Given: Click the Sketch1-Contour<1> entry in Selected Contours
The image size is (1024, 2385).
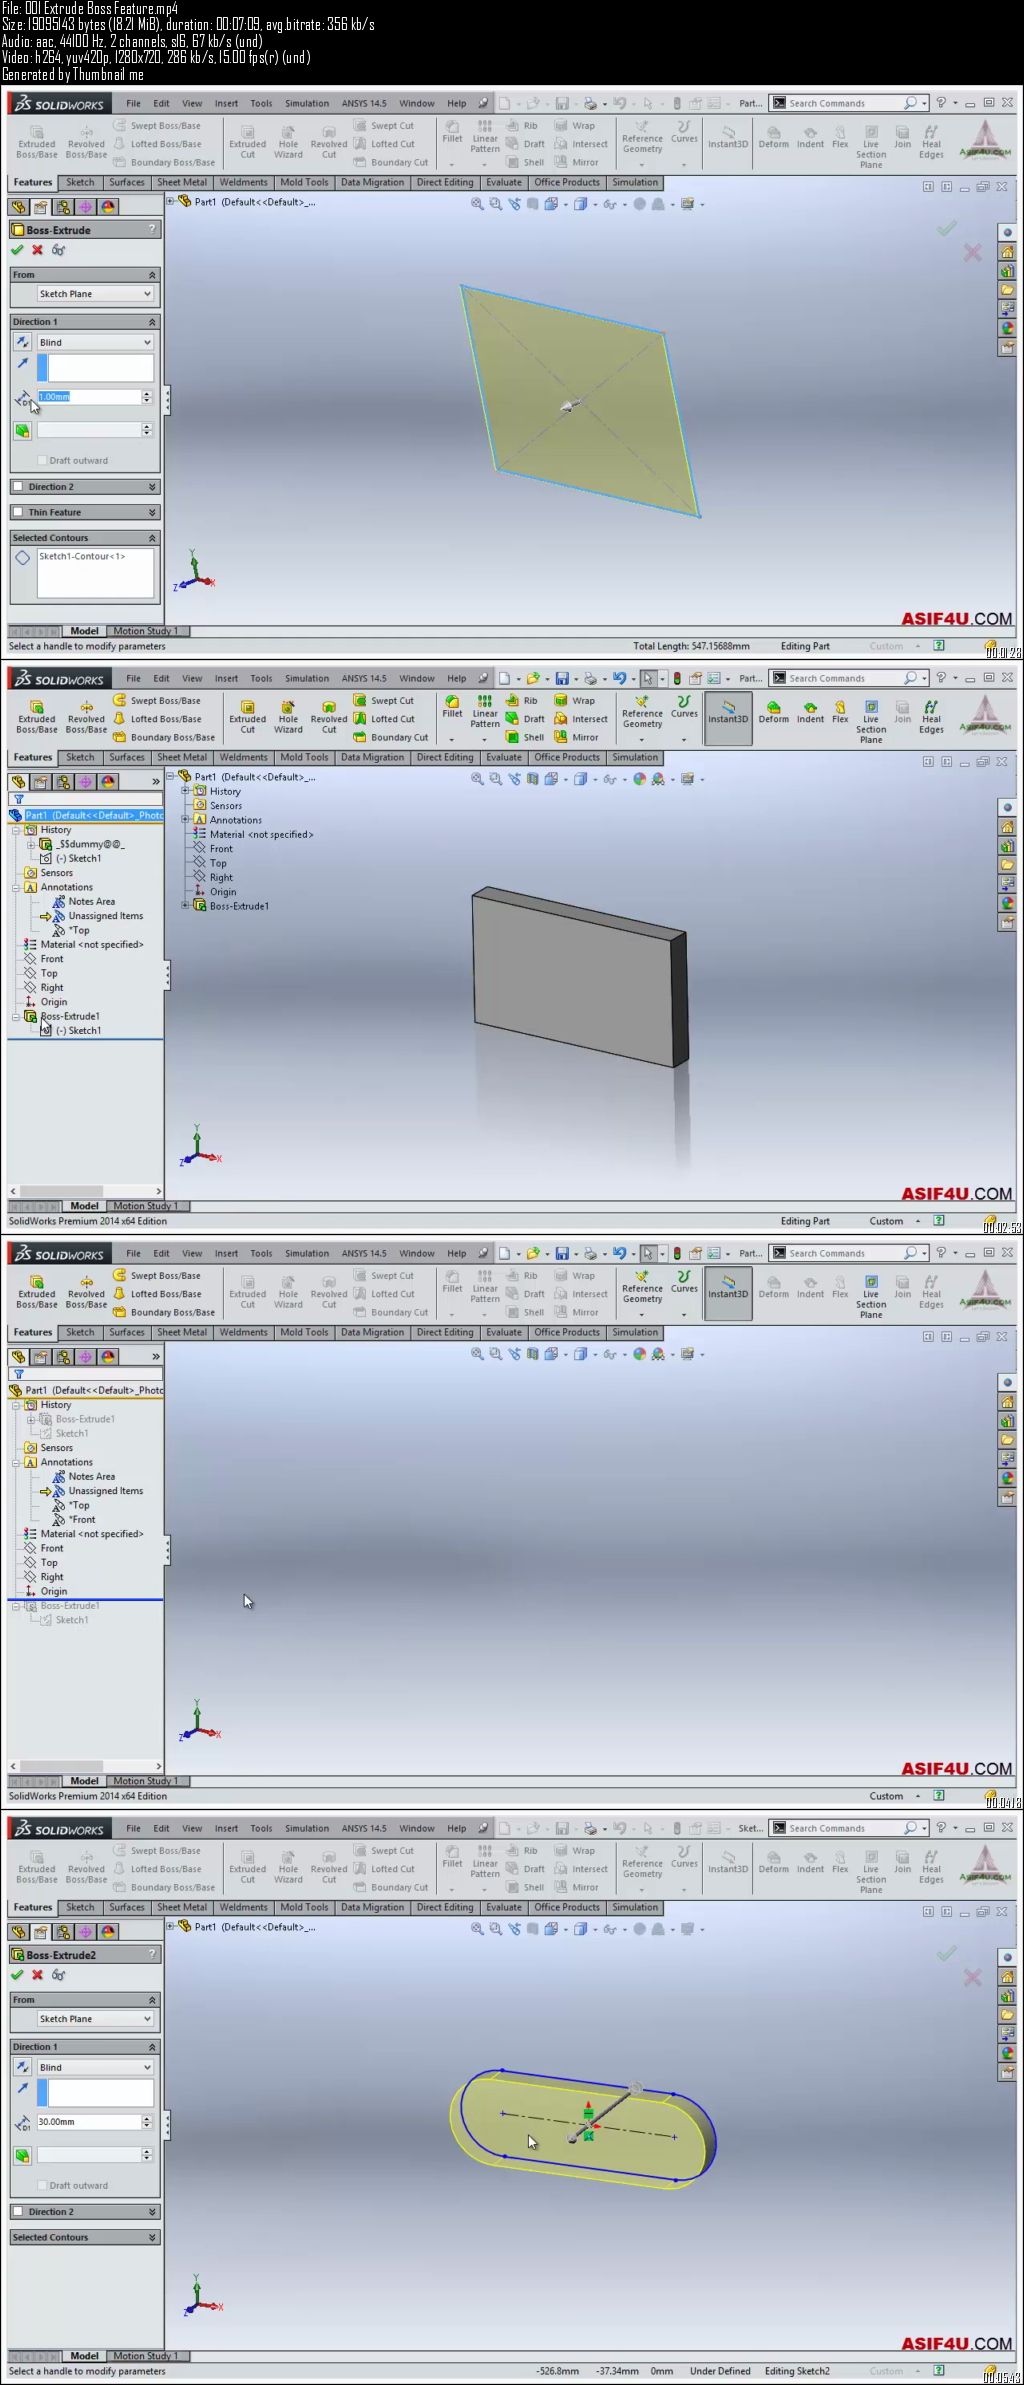Looking at the screenshot, I should click(x=82, y=556).
